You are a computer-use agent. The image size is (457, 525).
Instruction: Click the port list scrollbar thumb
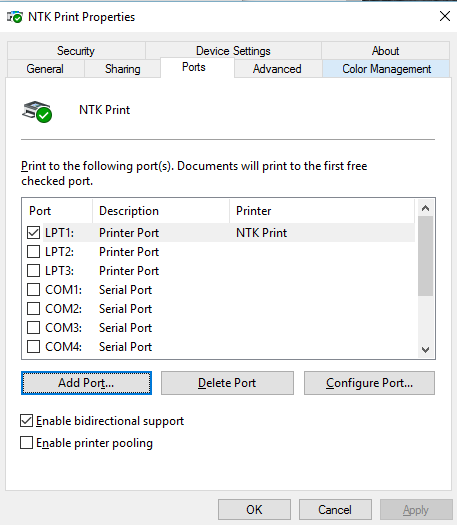click(426, 256)
